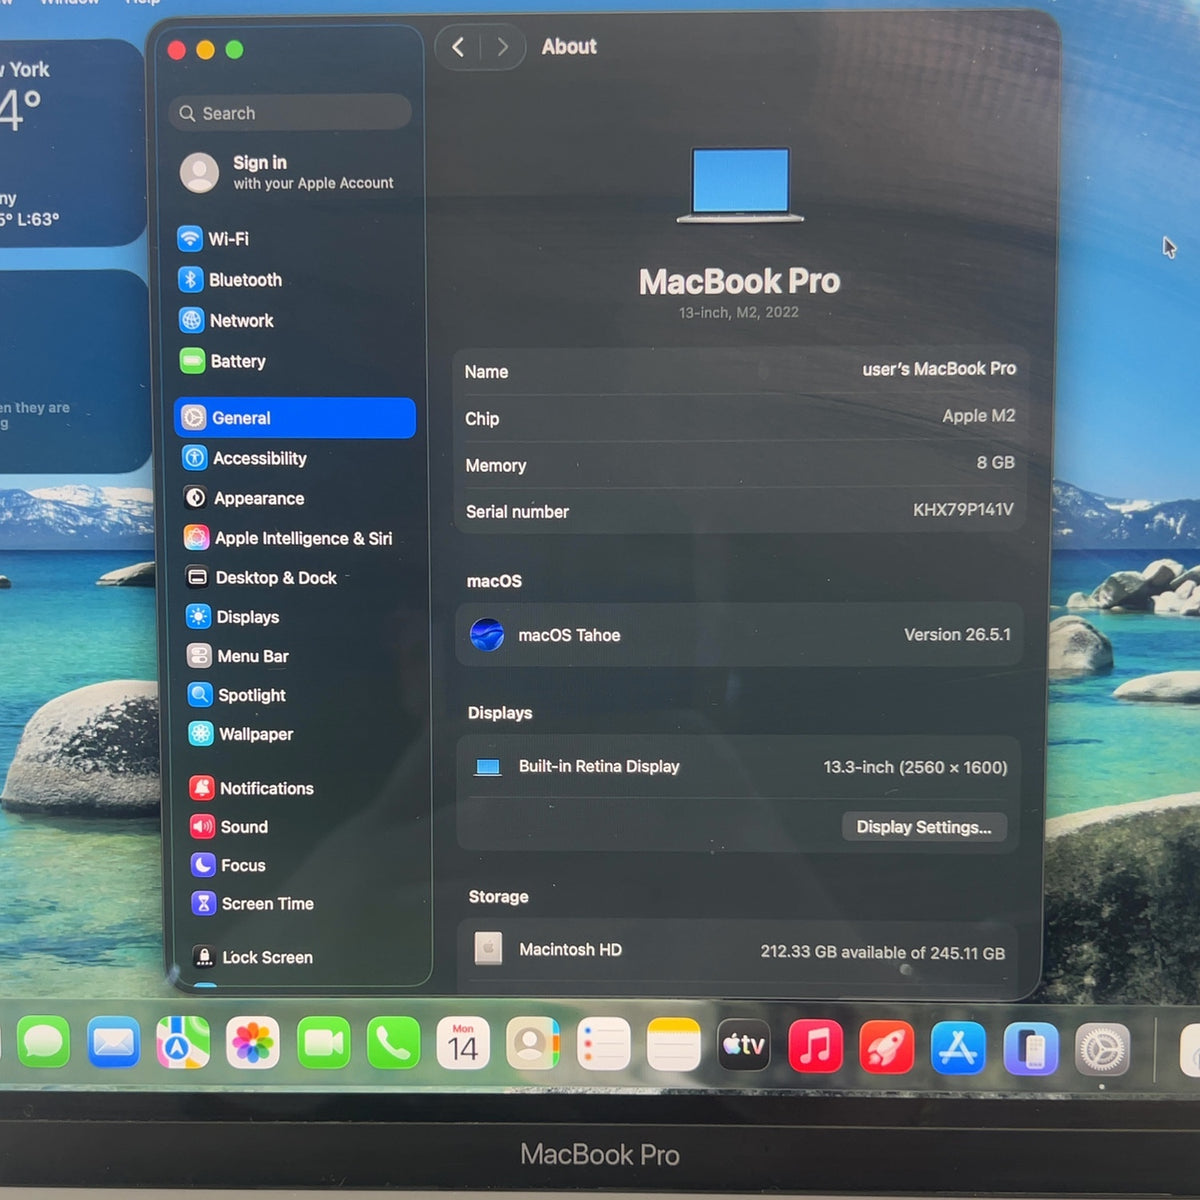This screenshot has width=1200, height=1200.
Task: Open Photos from the Dock
Action: [x=253, y=1044]
